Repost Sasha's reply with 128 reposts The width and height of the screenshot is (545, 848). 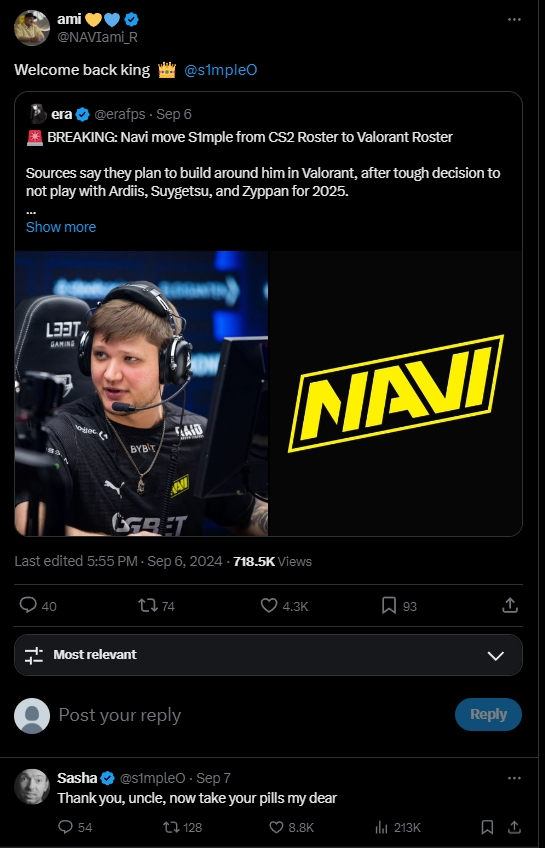pyautogui.click(x=171, y=827)
